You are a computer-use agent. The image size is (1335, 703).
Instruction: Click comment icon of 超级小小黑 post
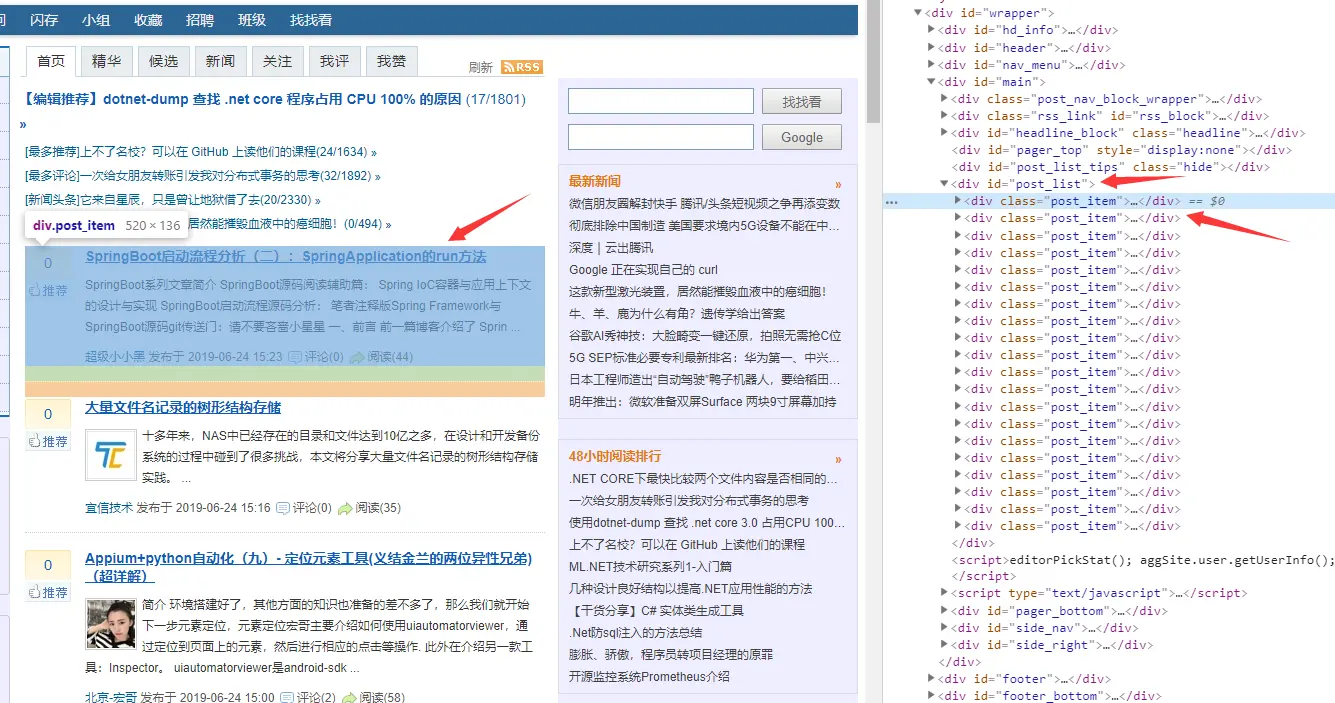(x=294, y=357)
